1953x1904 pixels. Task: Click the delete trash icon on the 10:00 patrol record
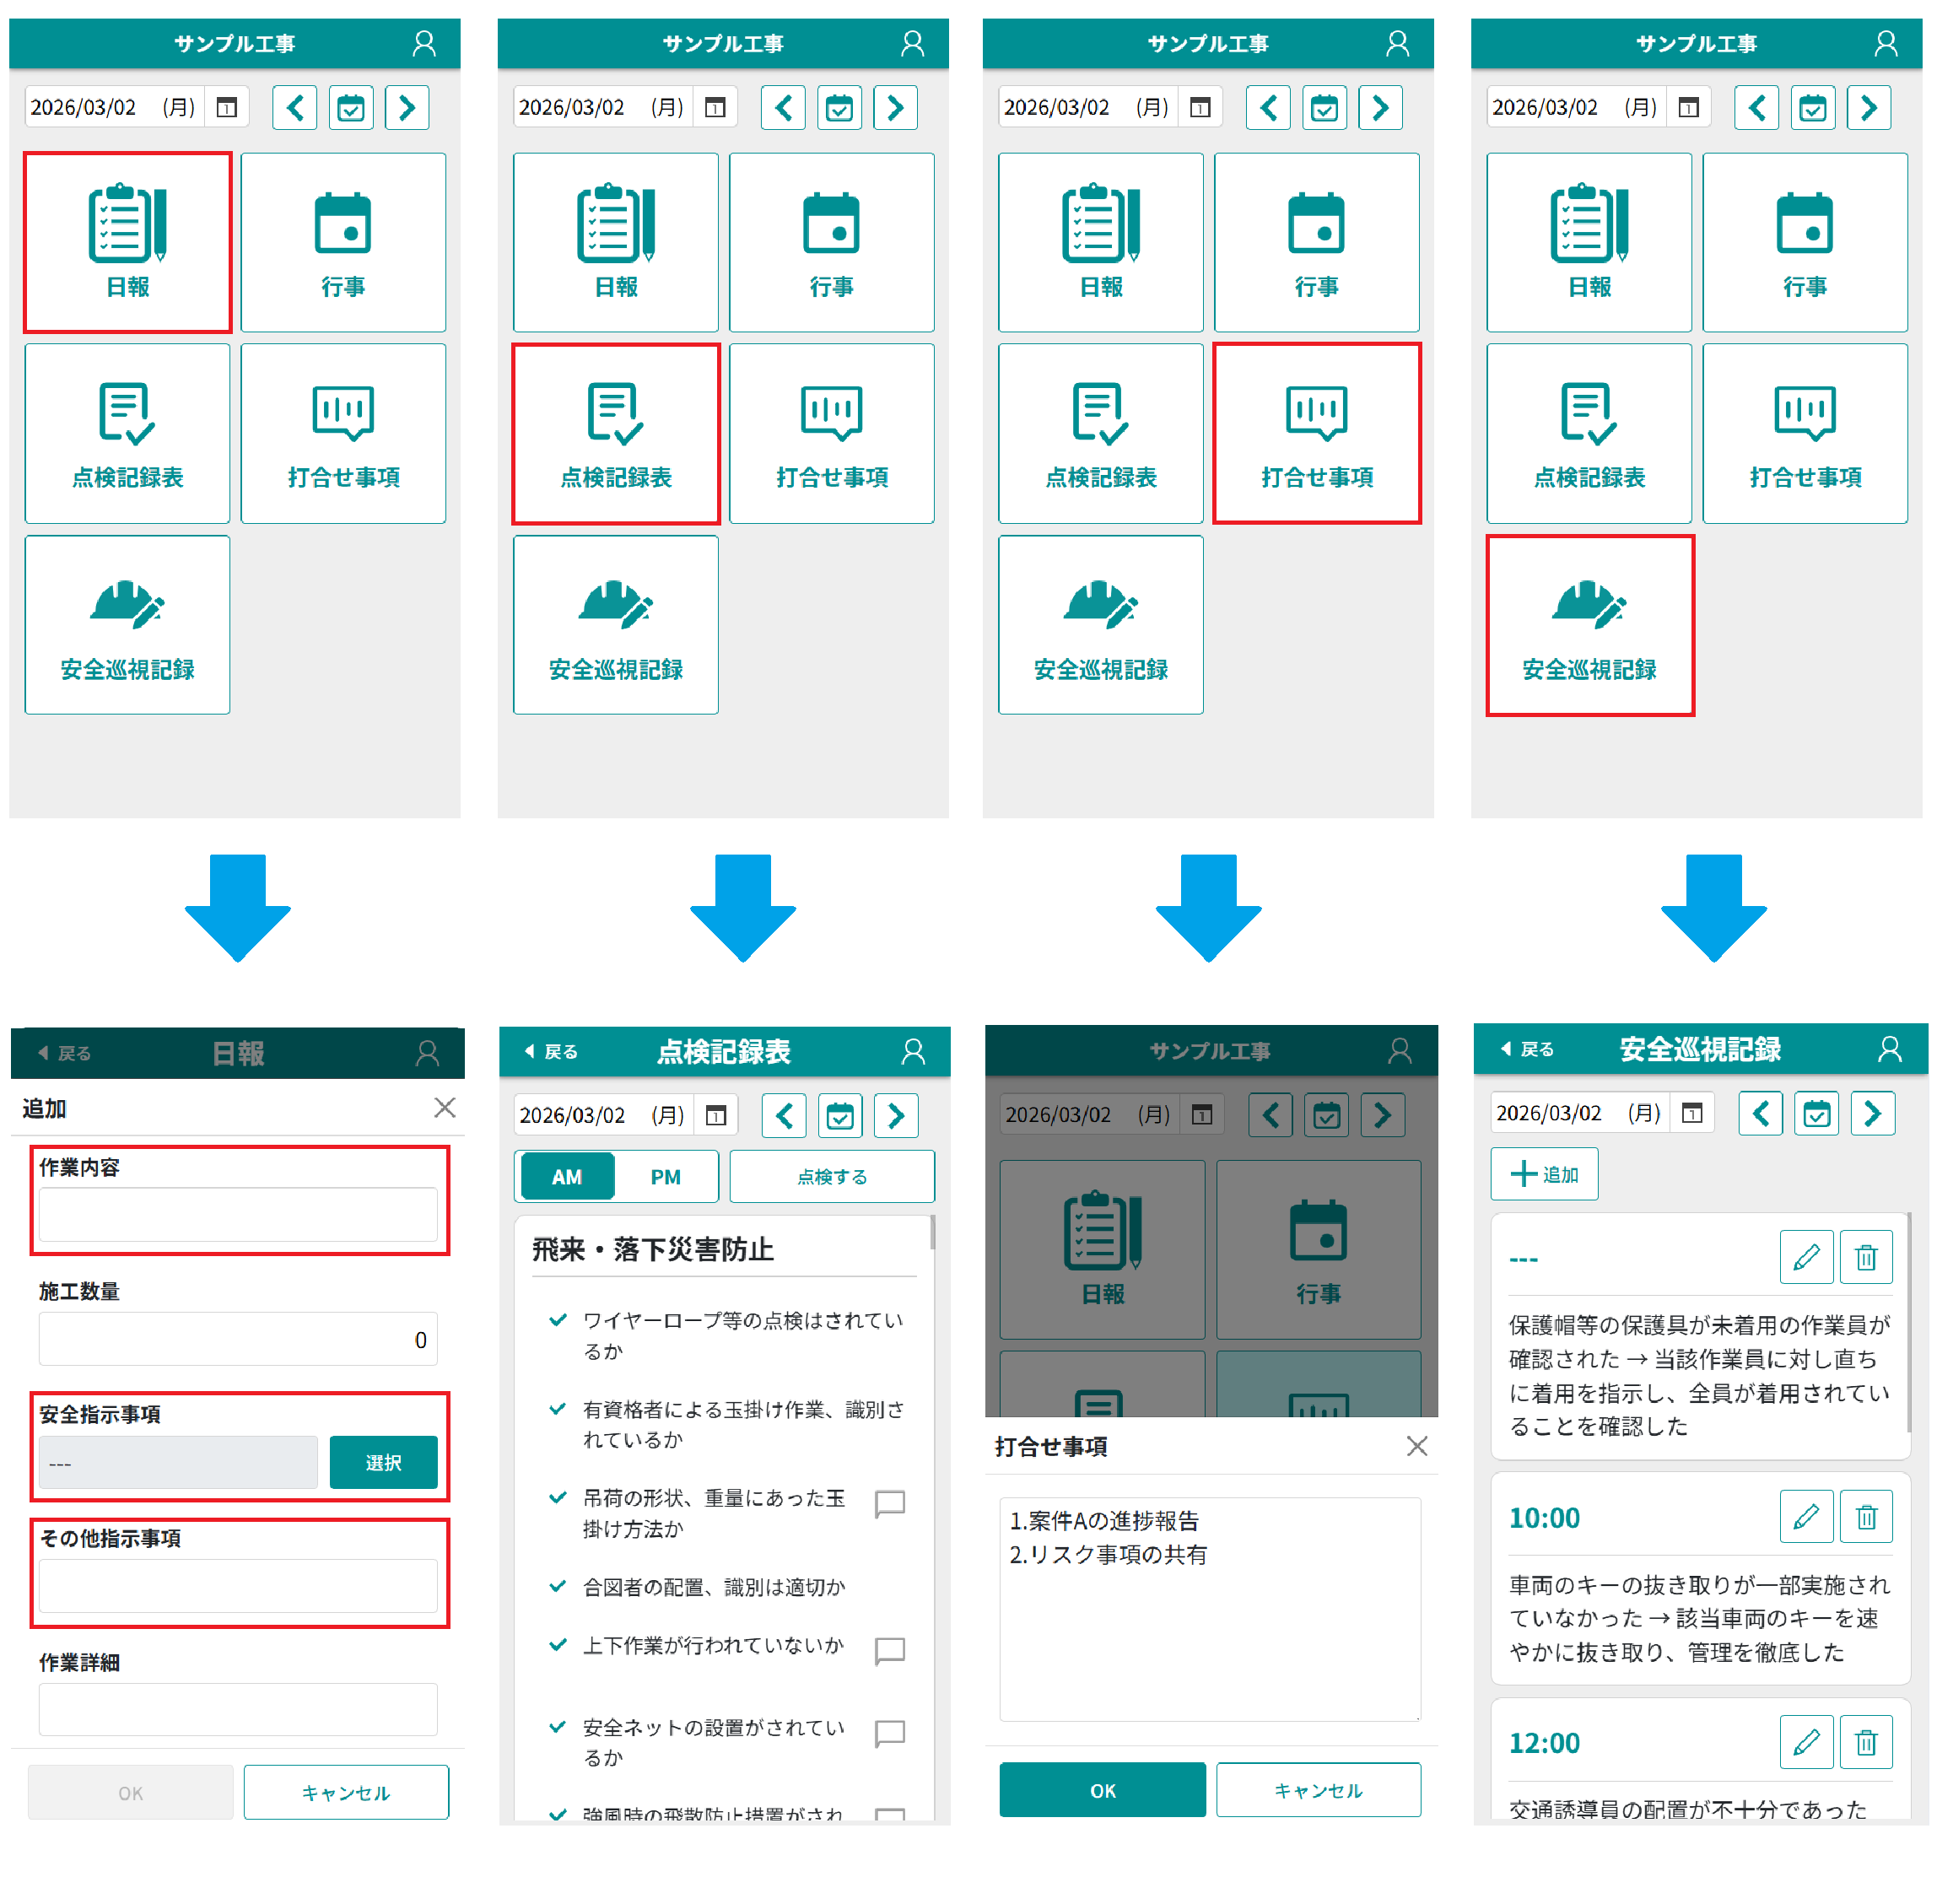(1865, 1517)
